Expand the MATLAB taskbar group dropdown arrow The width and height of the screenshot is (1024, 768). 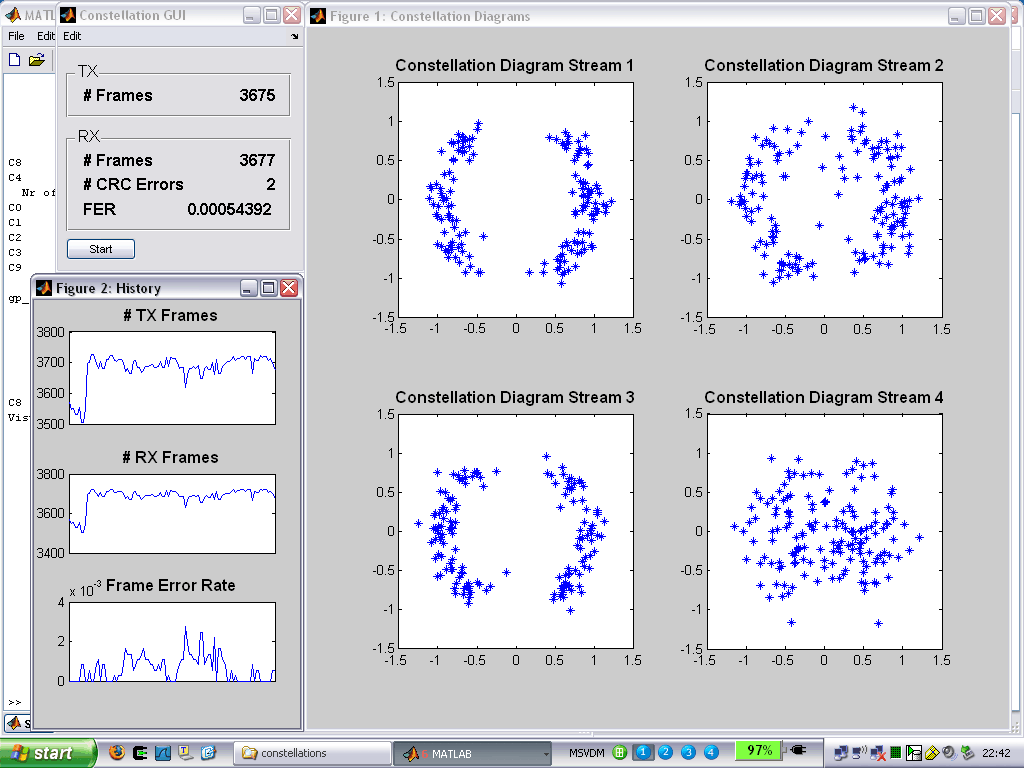(545, 753)
